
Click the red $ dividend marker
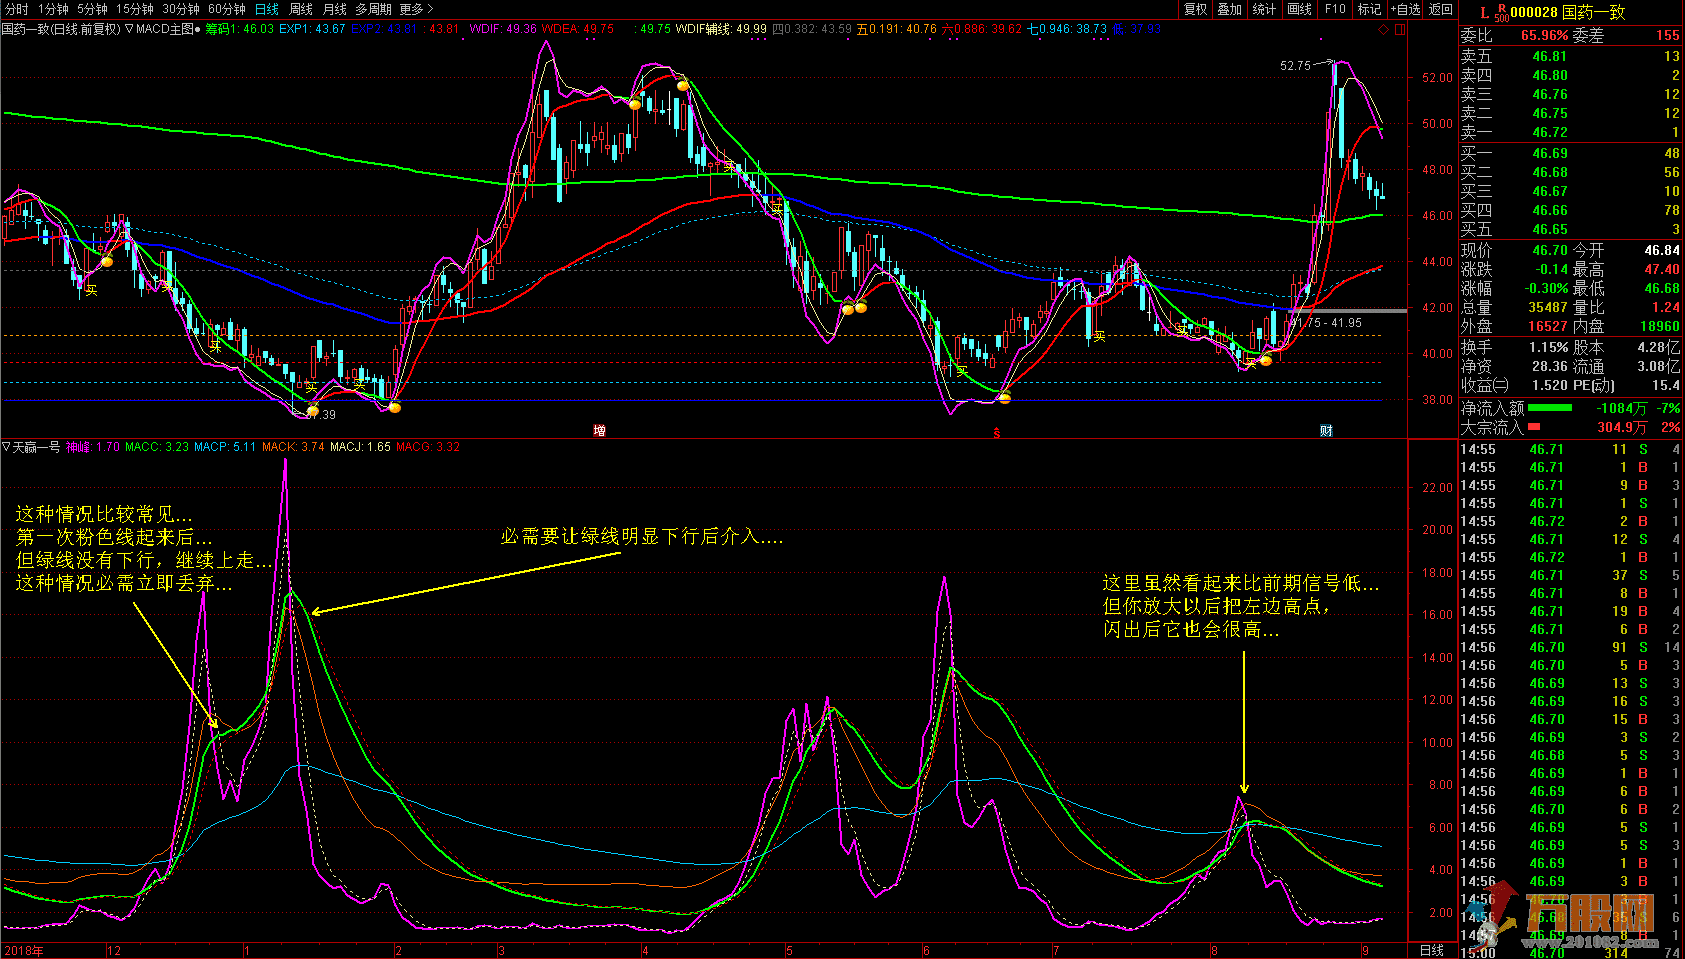tap(996, 432)
